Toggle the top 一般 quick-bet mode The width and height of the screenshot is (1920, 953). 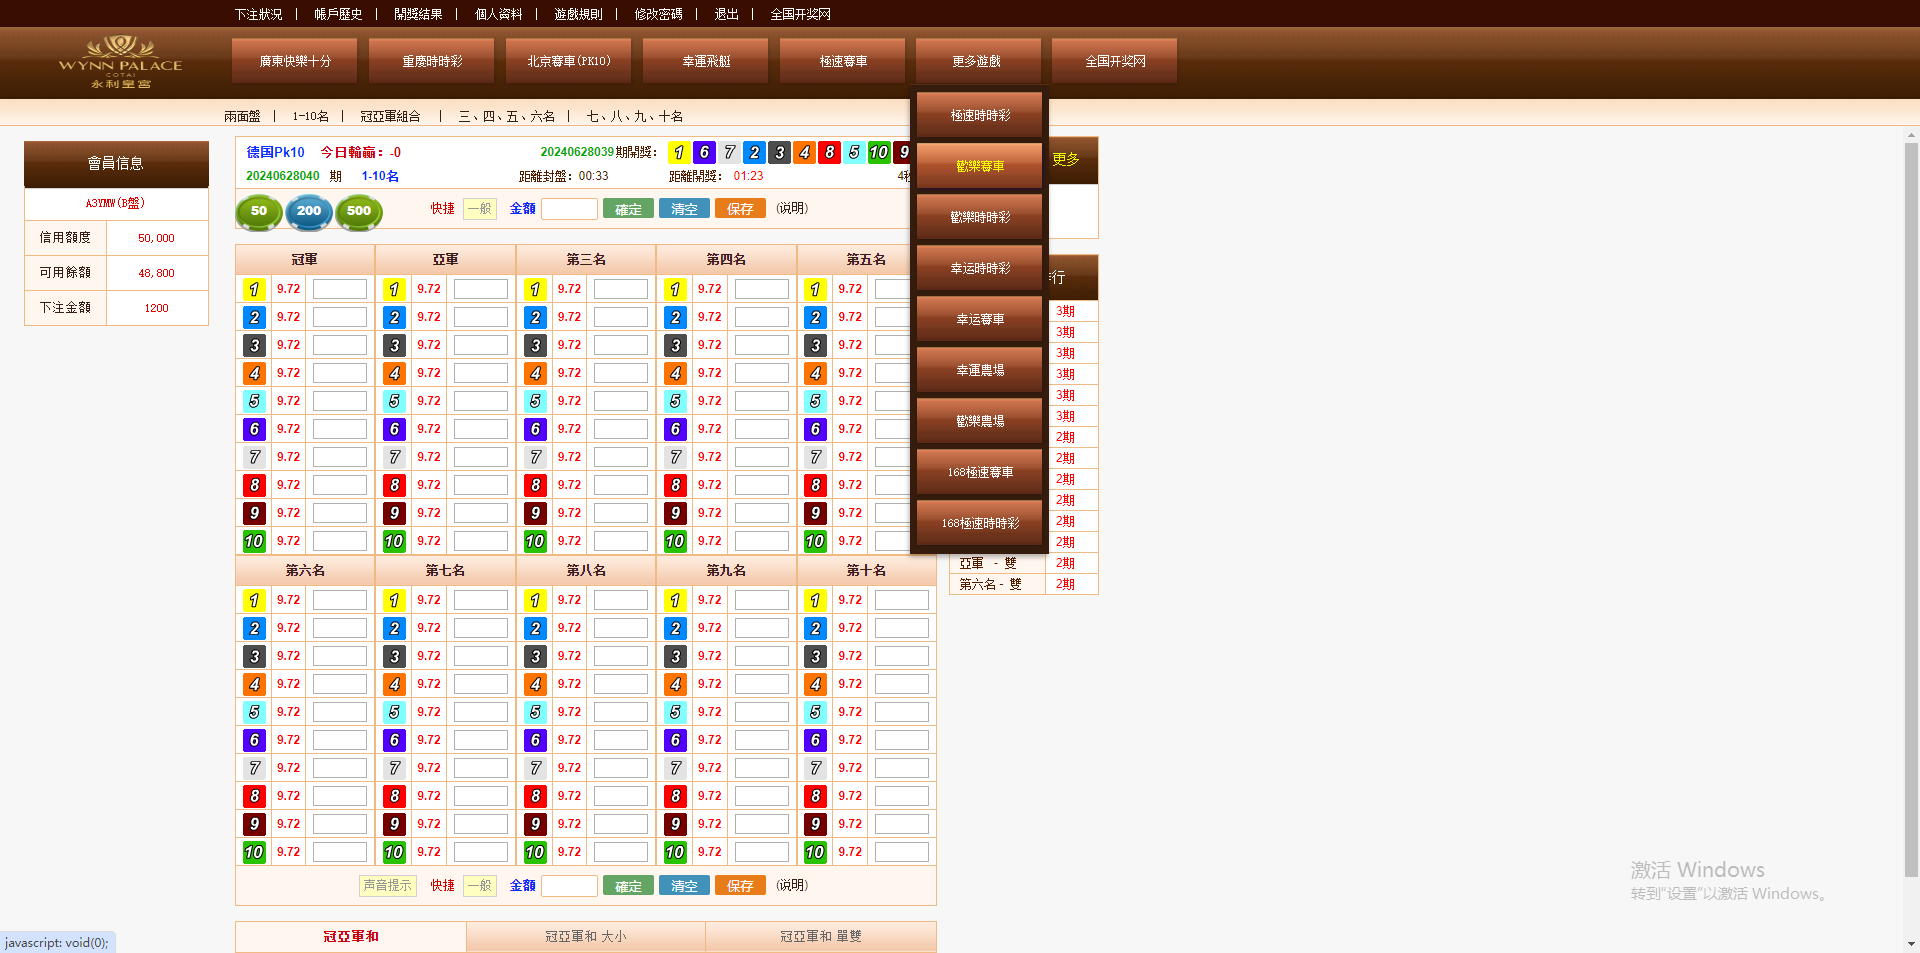coord(480,209)
